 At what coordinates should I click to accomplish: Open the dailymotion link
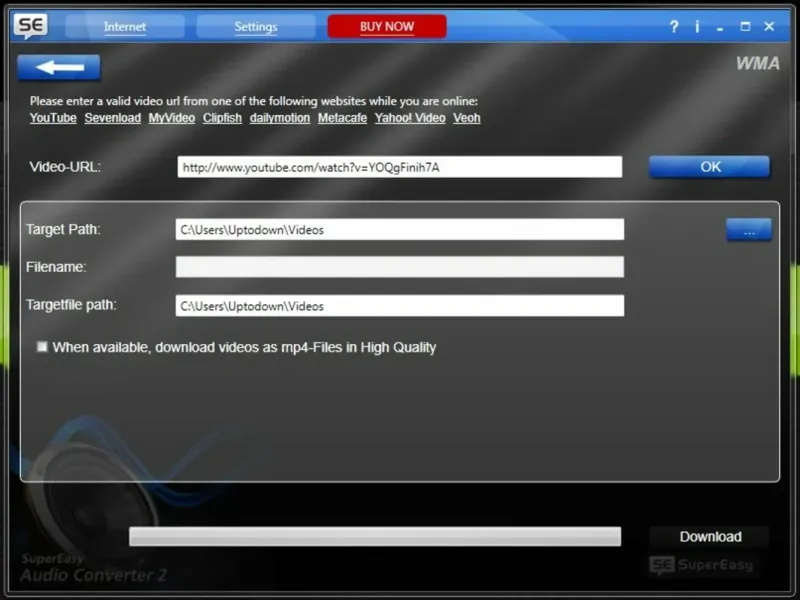point(280,118)
